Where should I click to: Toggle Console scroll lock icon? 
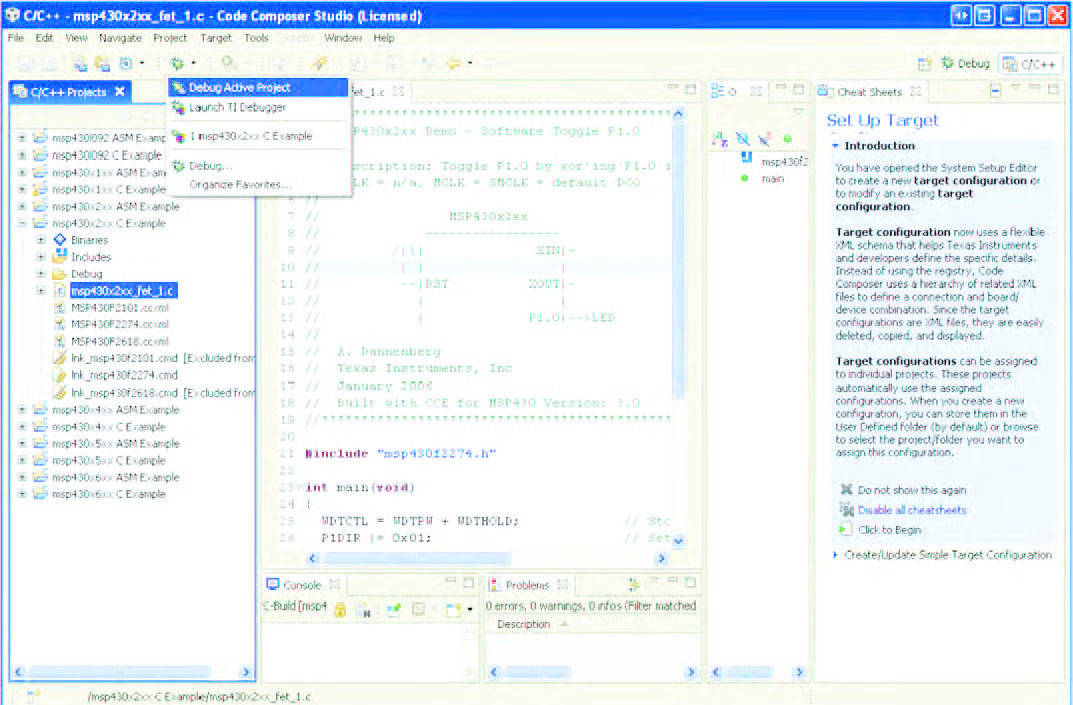coord(340,610)
